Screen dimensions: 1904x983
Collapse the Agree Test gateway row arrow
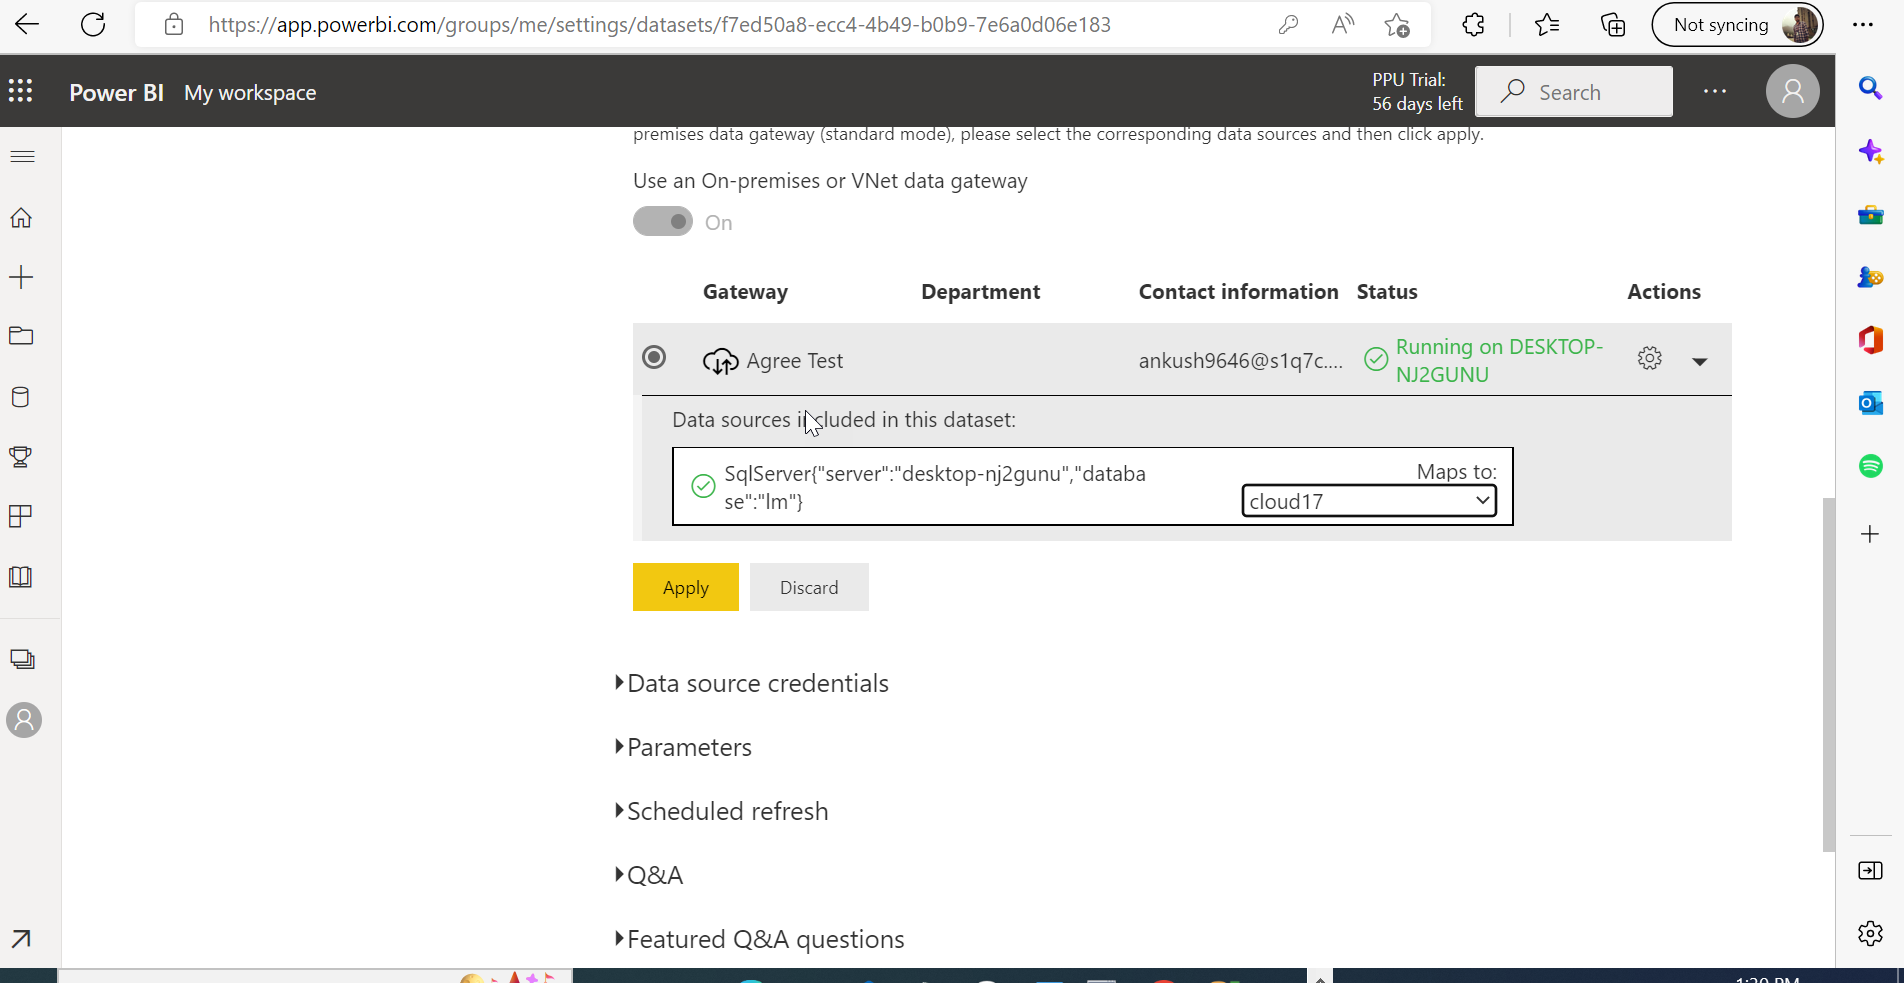click(x=1700, y=361)
